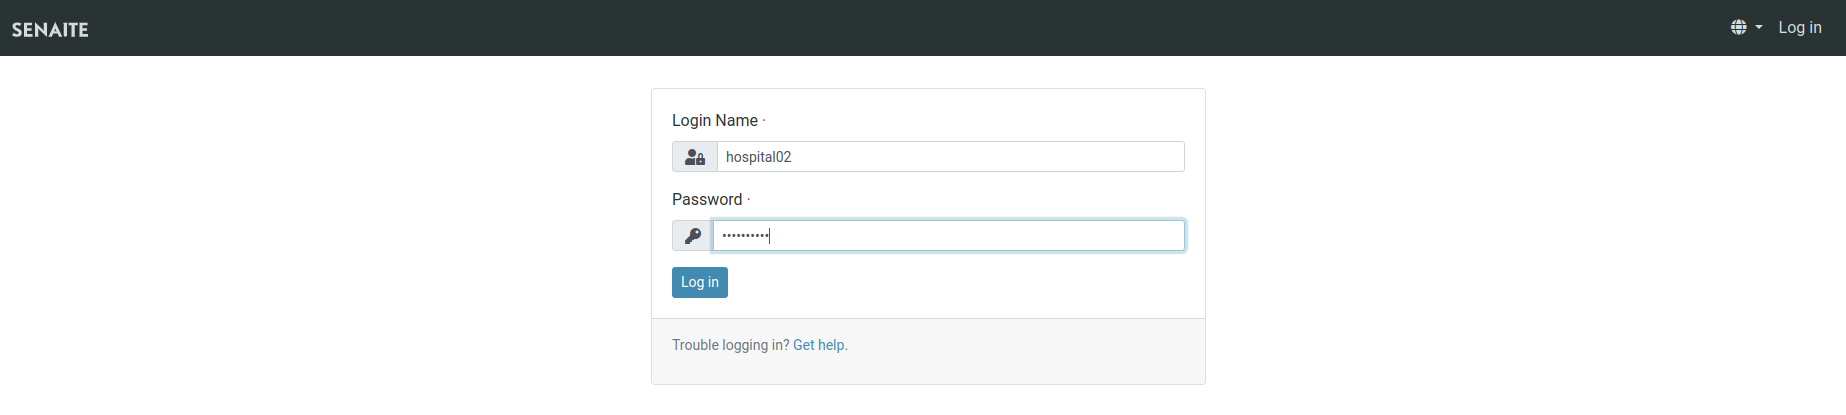Click the required dot next to Login Name
This screenshot has width=1846, height=415.
[x=764, y=121]
